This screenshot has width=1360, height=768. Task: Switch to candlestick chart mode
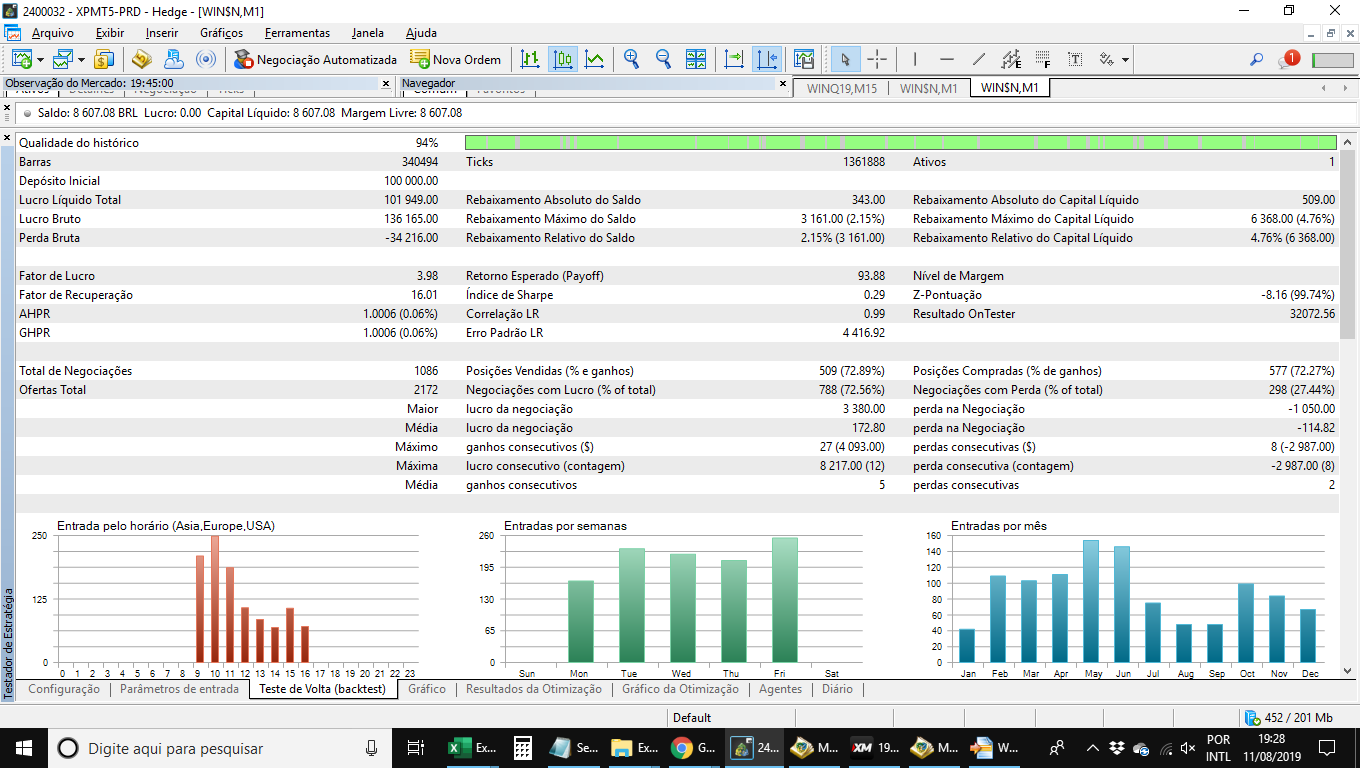coord(563,59)
